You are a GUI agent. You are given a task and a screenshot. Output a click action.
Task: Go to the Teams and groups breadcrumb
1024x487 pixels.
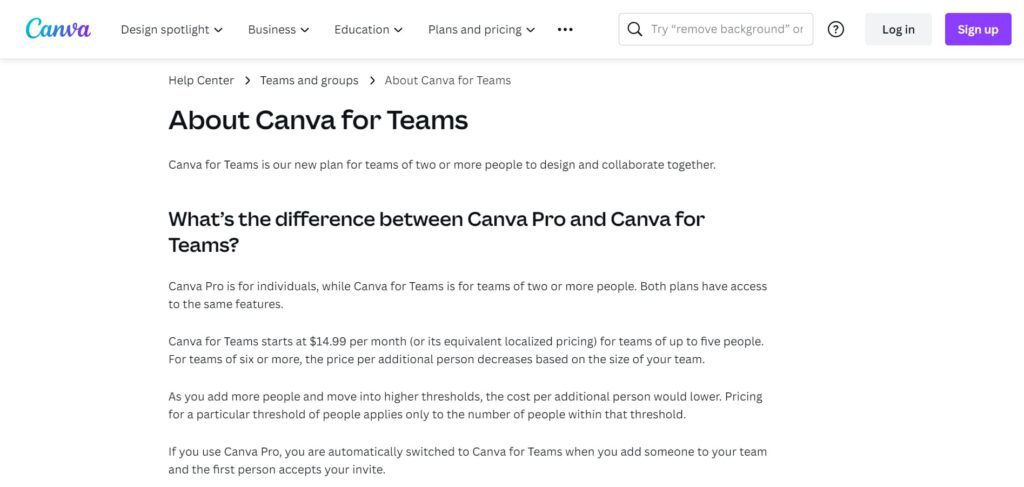pos(309,80)
